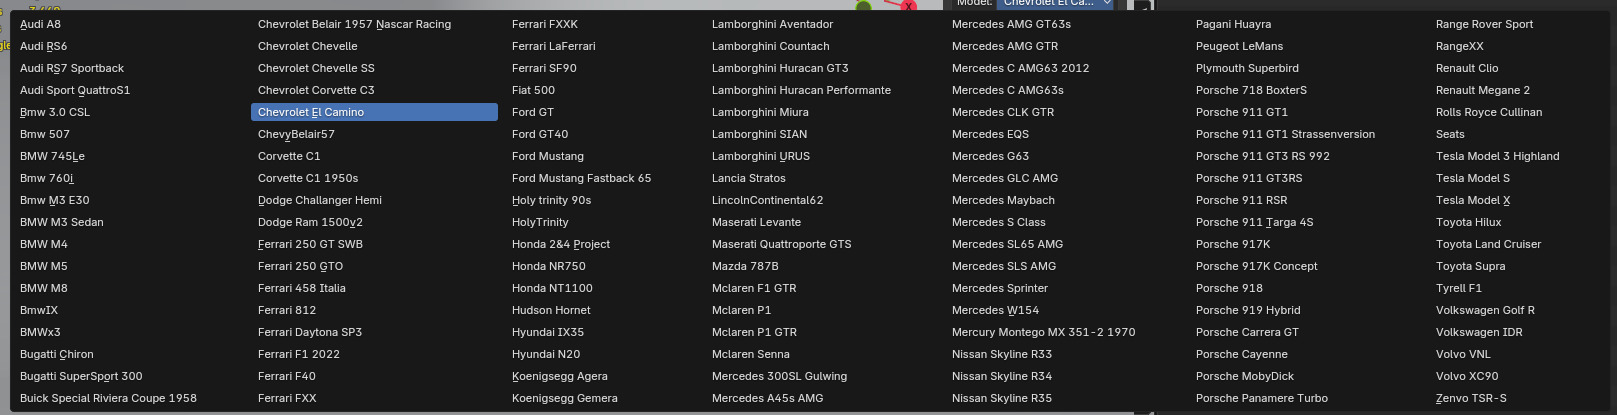Select Fiat 500 model
1617x415 pixels.
pyautogui.click(x=533, y=90)
